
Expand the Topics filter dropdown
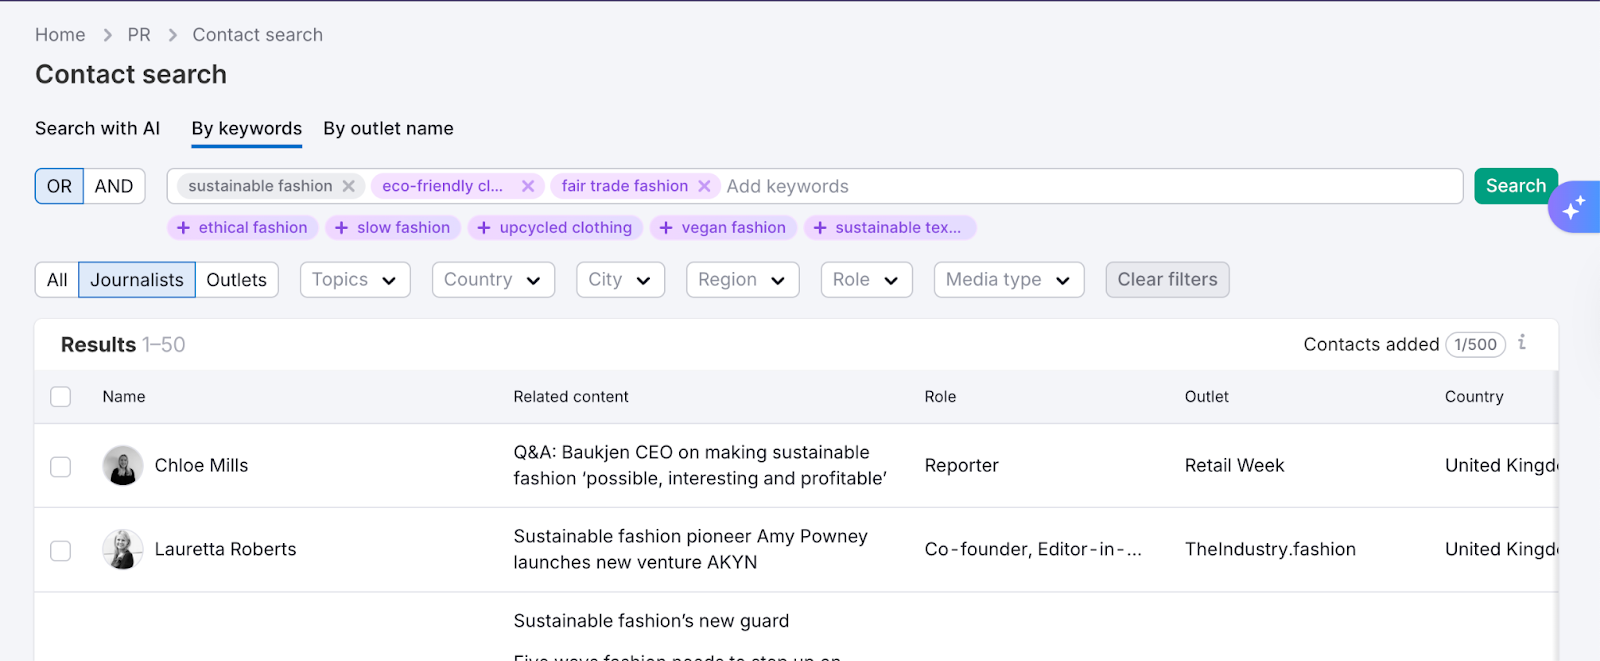354,280
